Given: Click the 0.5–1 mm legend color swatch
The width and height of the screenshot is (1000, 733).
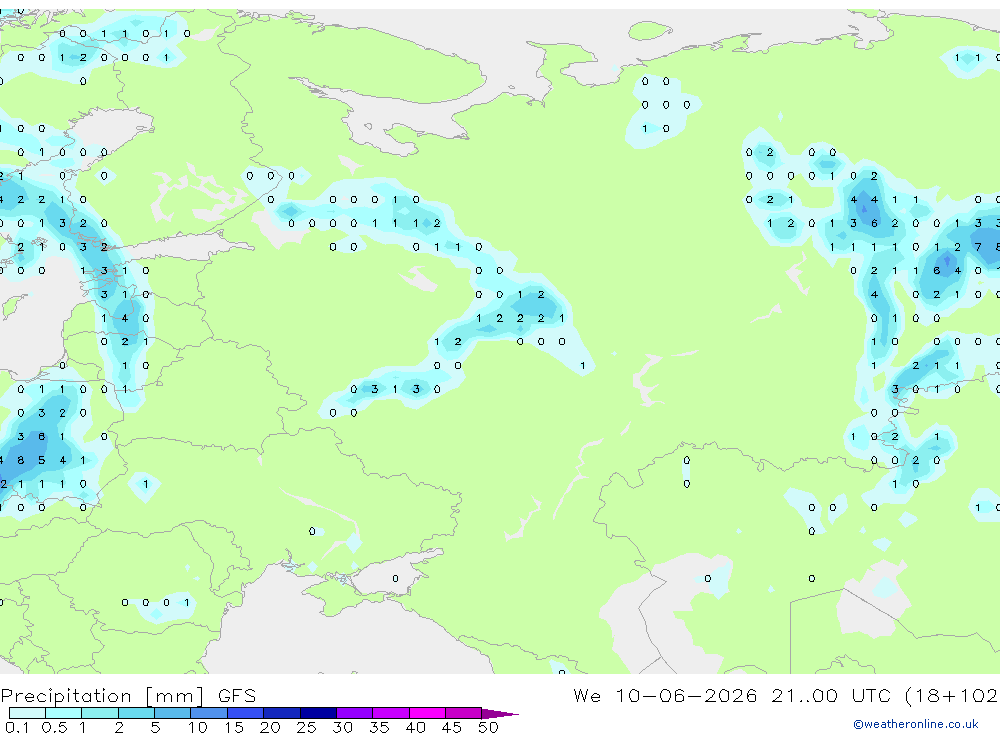Looking at the screenshot, I should pyautogui.click(x=64, y=713).
